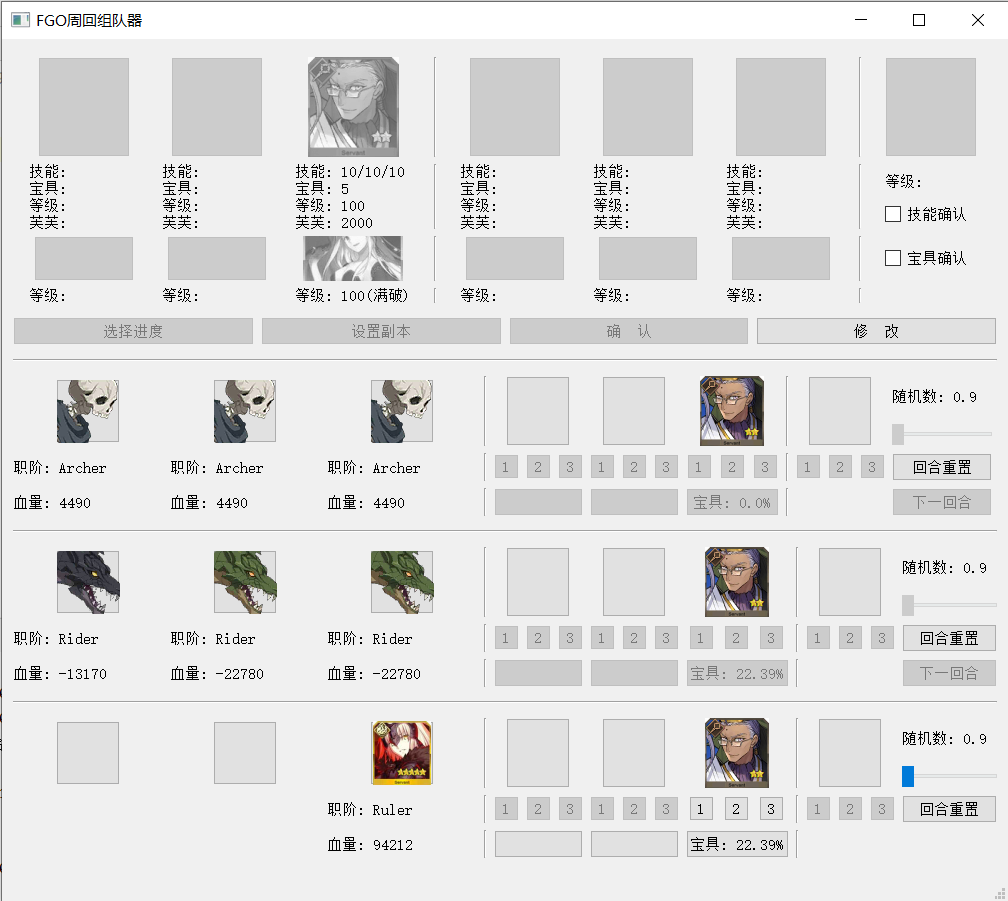Click the servant portrait in round one
This screenshot has width=1008, height=901.
pos(732,411)
